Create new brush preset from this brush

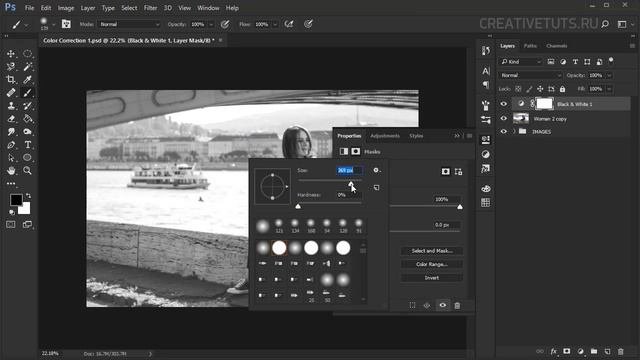376,187
